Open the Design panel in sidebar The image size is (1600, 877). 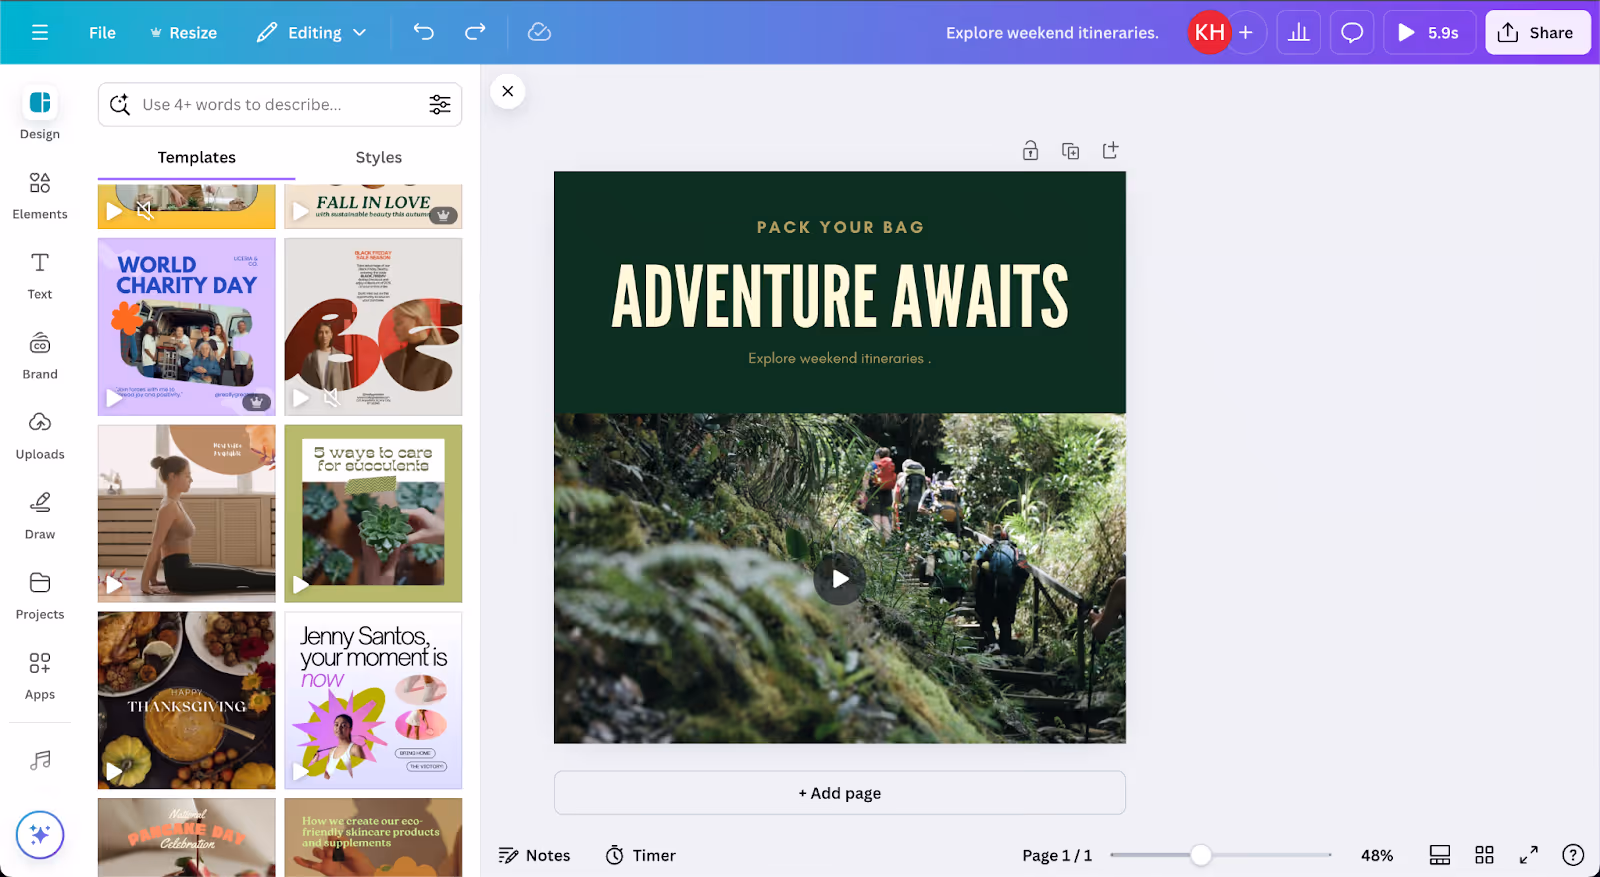40,114
